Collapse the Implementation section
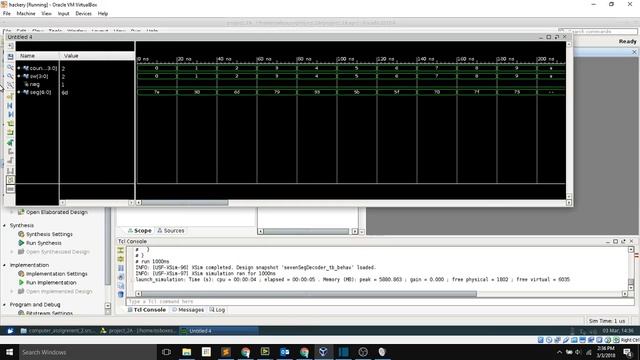The width and height of the screenshot is (640, 360). [x=4, y=265]
